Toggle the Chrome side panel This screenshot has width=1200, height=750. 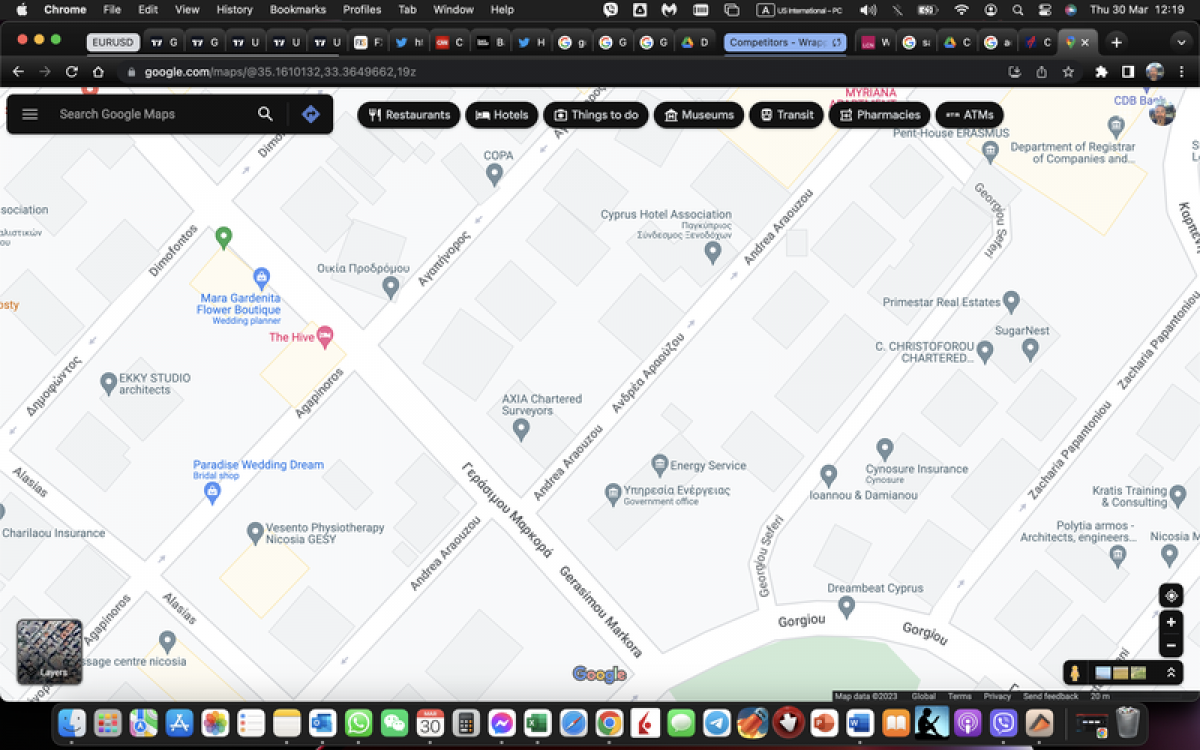1128,72
